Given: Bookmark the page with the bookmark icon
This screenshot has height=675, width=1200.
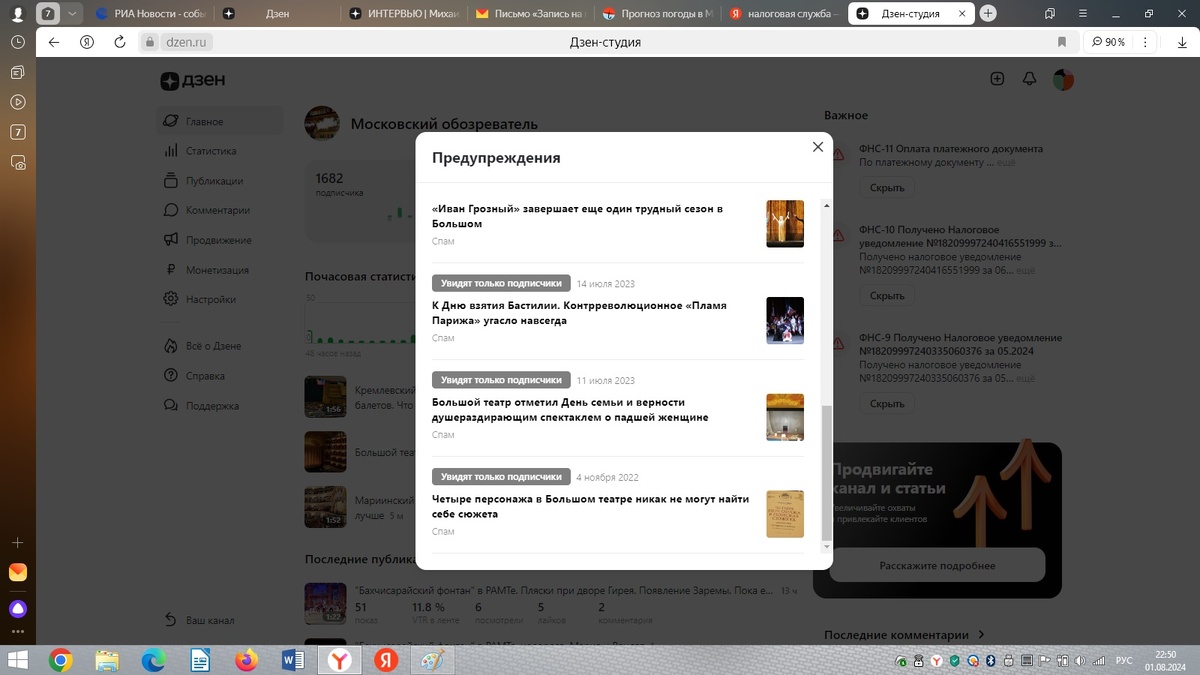Looking at the screenshot, I should point(1062,42).
